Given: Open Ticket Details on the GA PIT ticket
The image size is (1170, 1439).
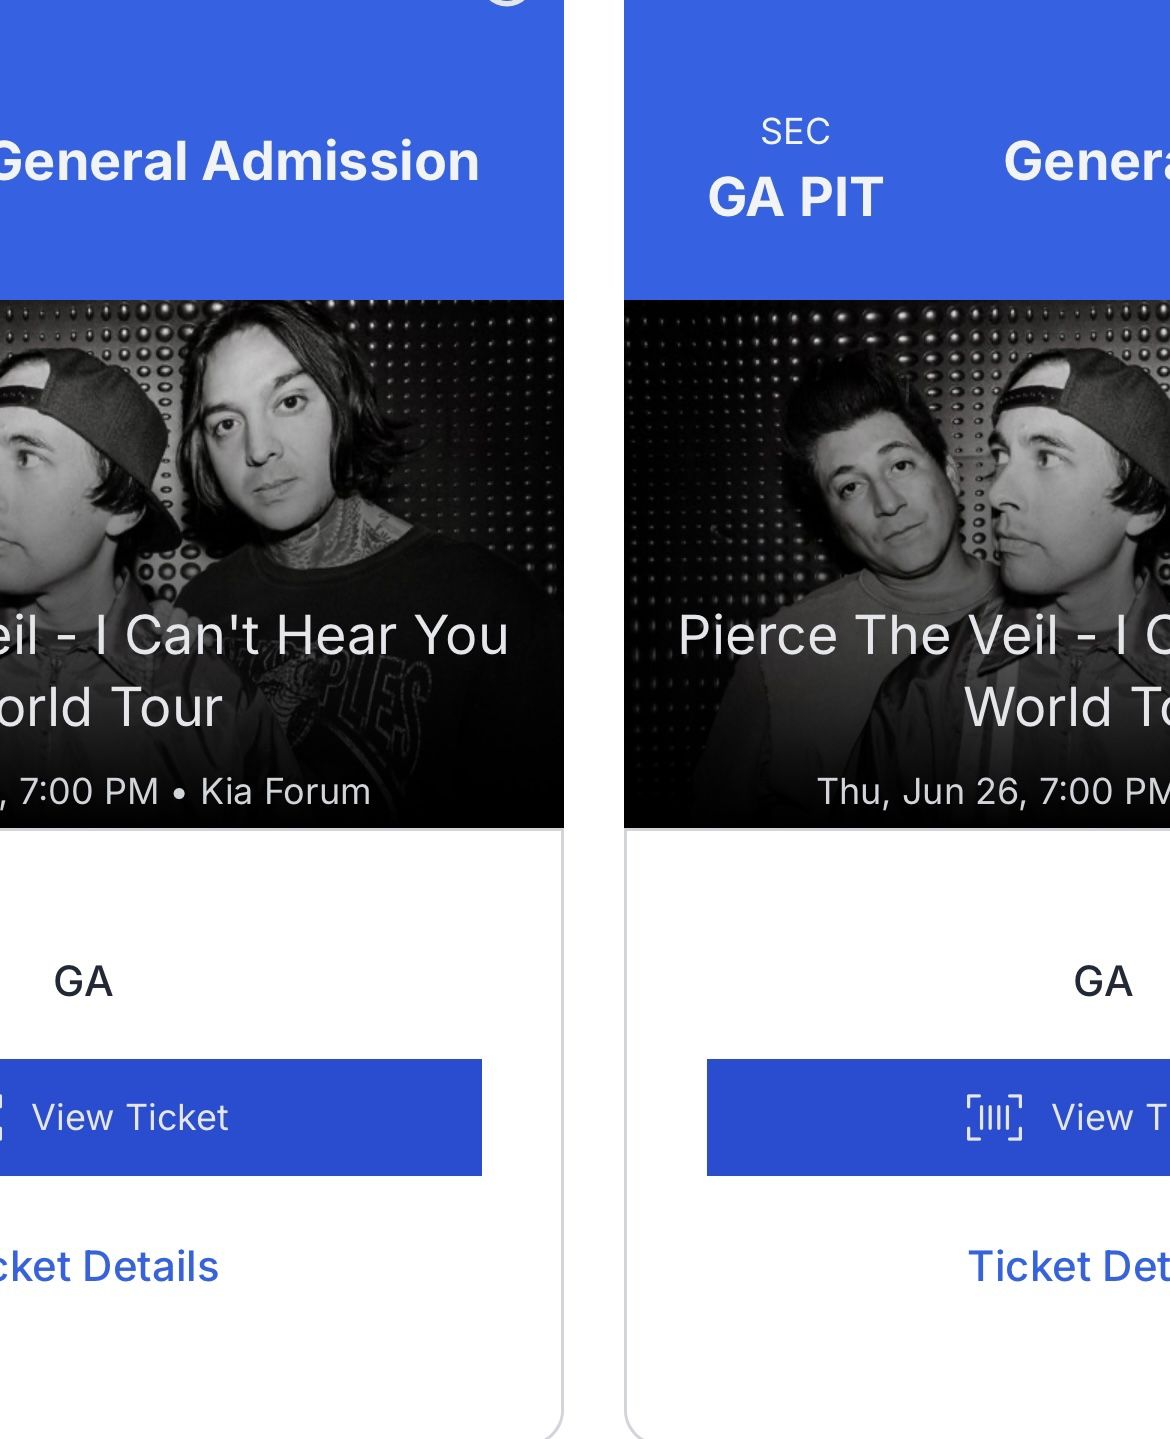Looking at the screenshot, I should 1068,1266.
